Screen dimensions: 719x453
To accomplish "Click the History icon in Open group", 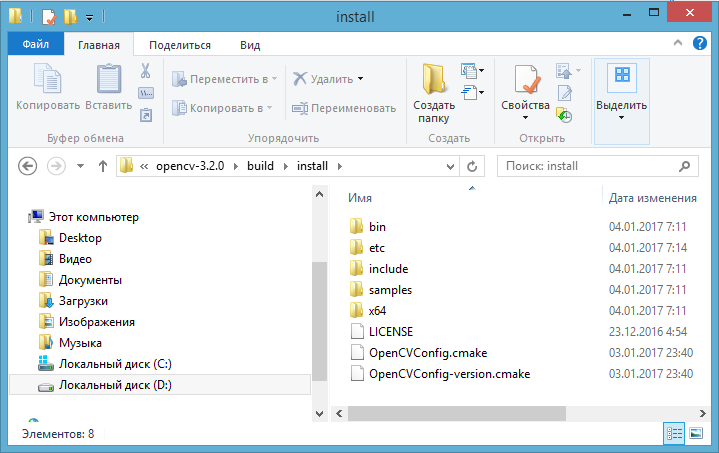I will pos(564,115).
